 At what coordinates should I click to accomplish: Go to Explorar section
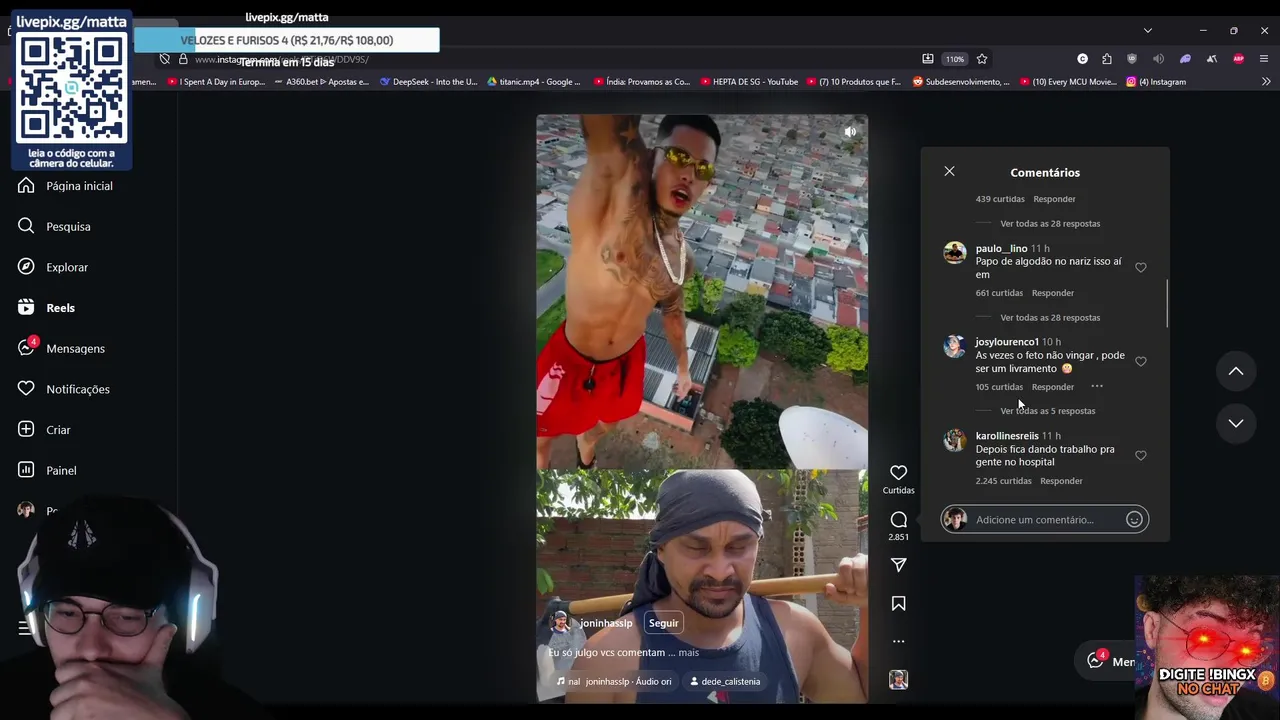pos(53,267)
